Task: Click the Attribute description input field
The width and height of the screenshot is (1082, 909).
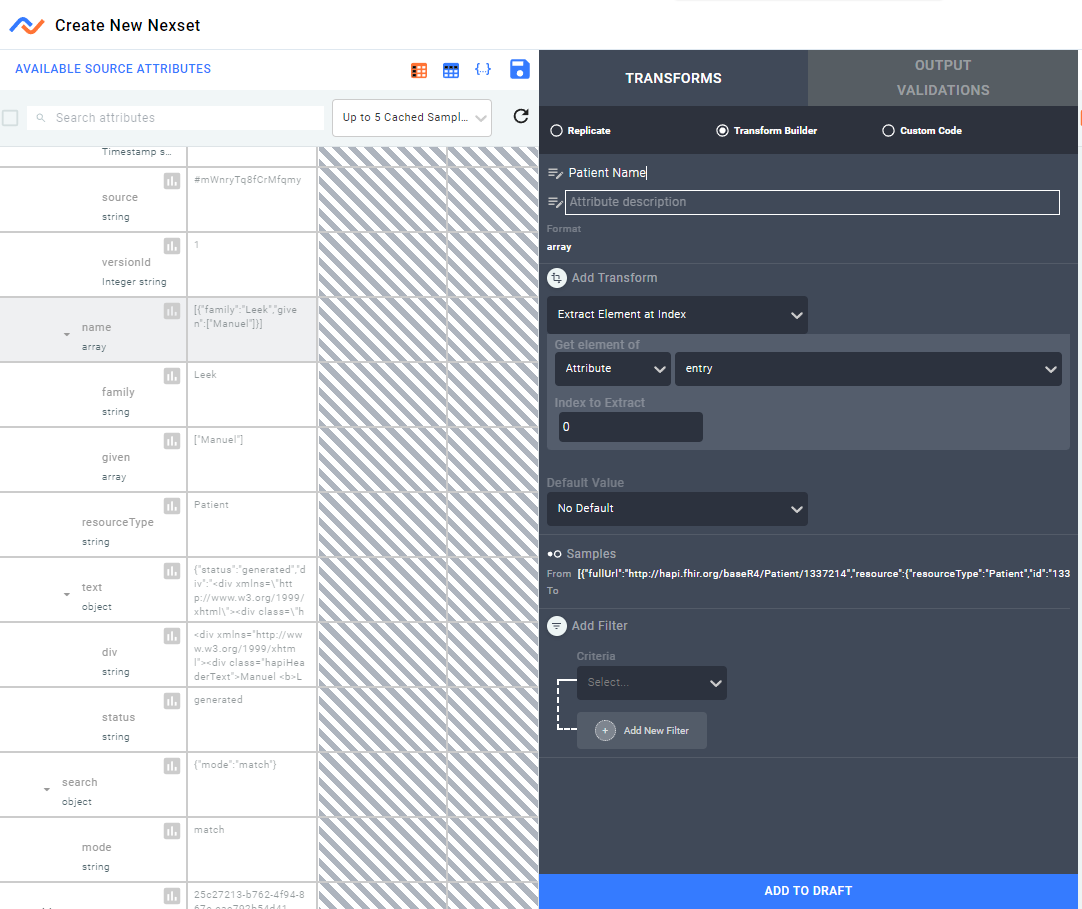Action: pyautogui.click(x=812, y=202)
